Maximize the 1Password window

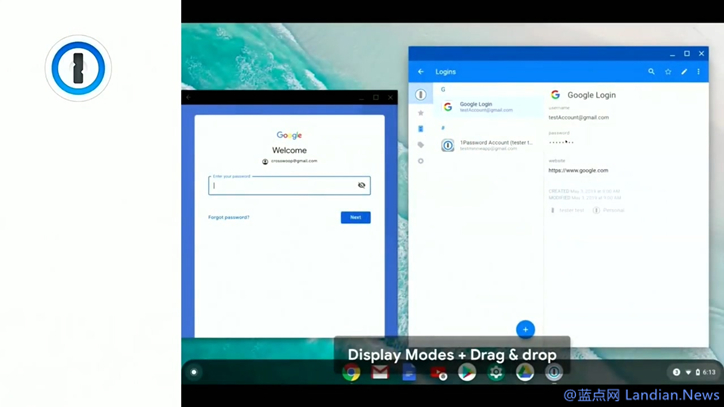687,54
